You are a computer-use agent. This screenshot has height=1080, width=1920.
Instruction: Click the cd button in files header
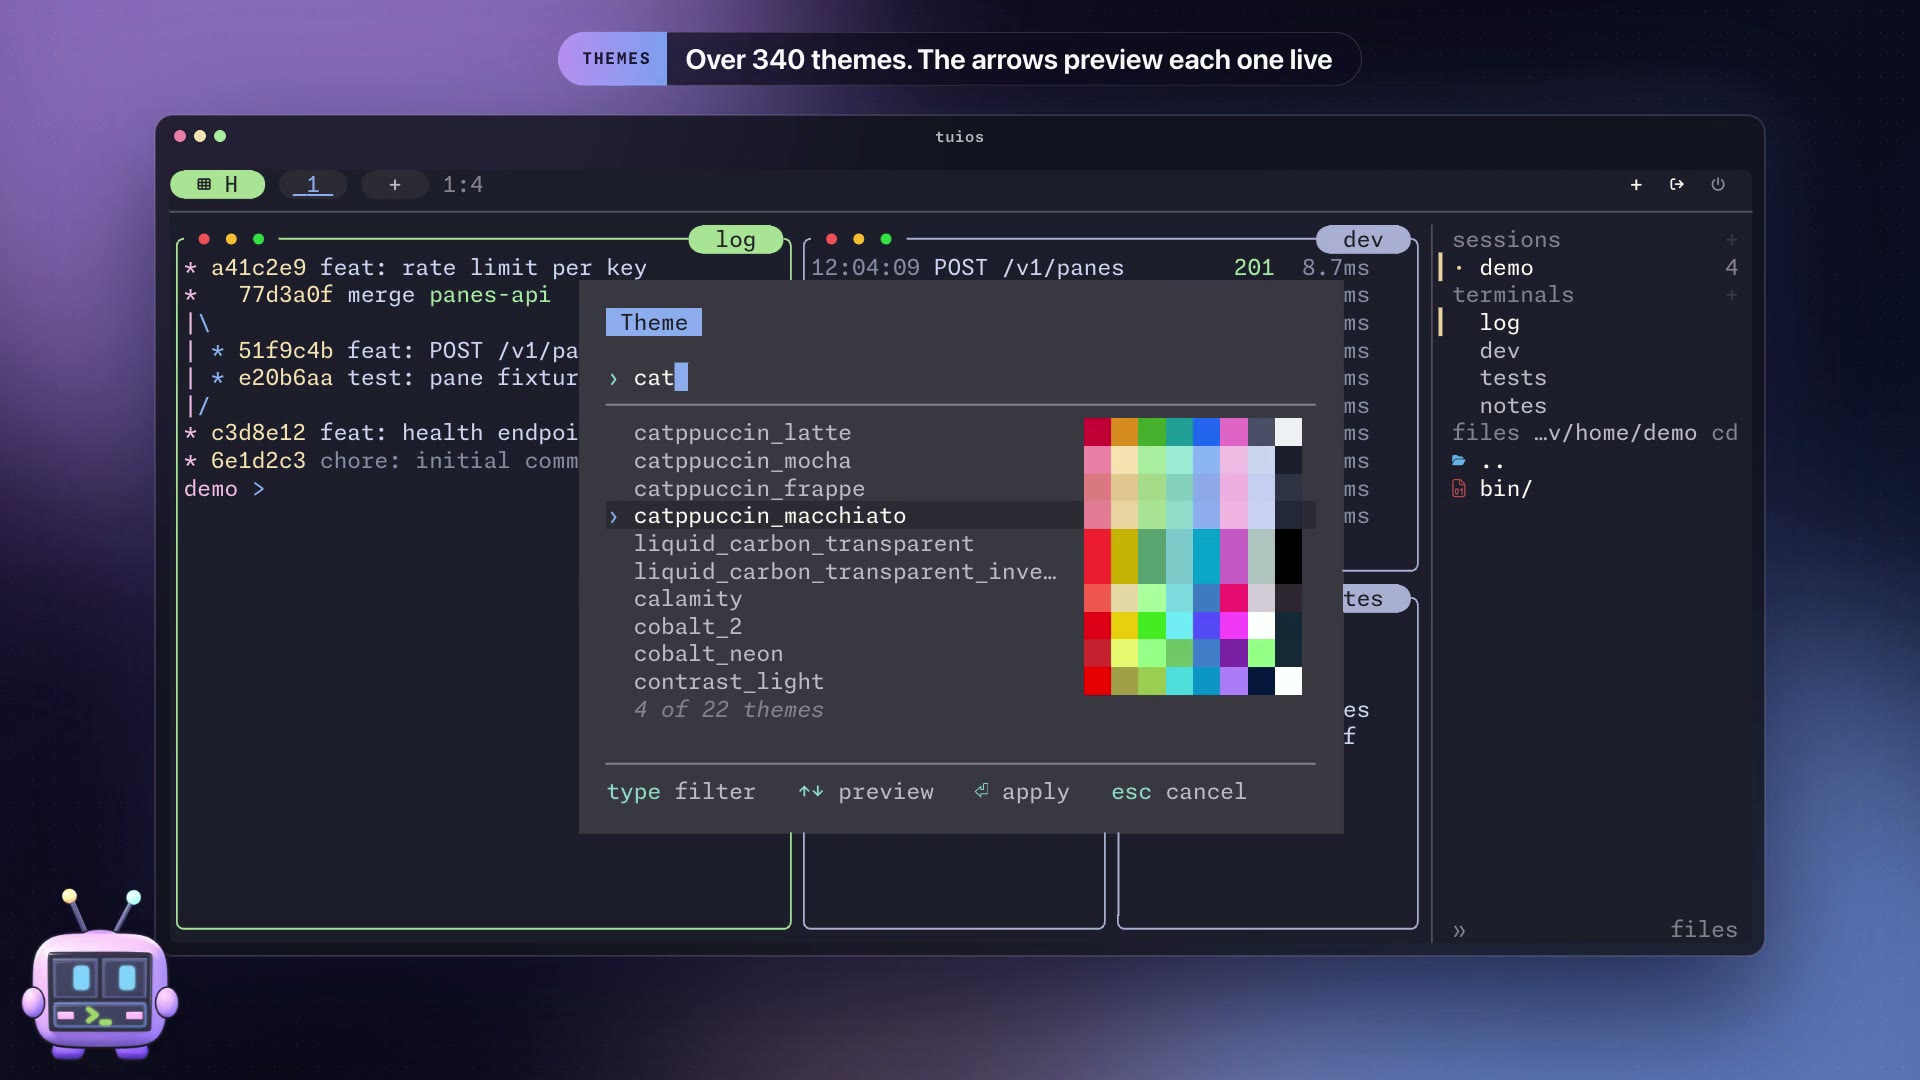1724,433
